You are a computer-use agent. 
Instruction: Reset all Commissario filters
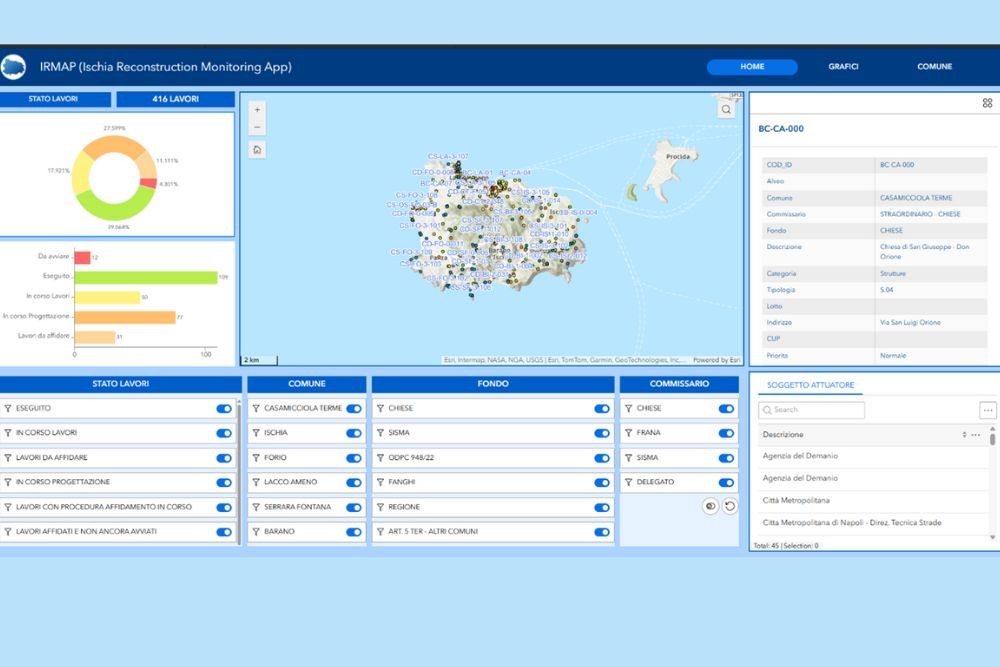730,506
